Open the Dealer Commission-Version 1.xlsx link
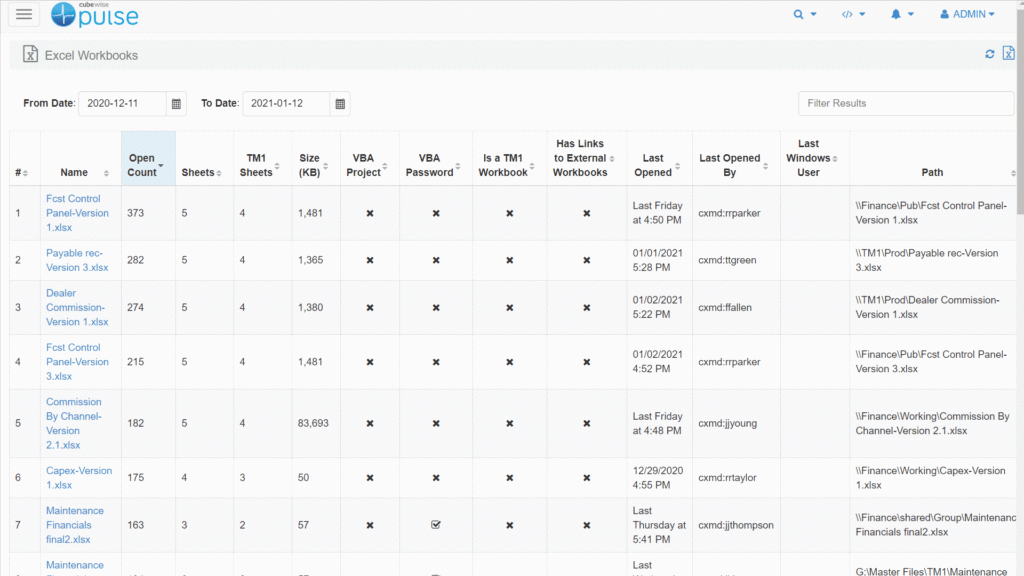The image size is (1024, 576). [x=76, y=308]
